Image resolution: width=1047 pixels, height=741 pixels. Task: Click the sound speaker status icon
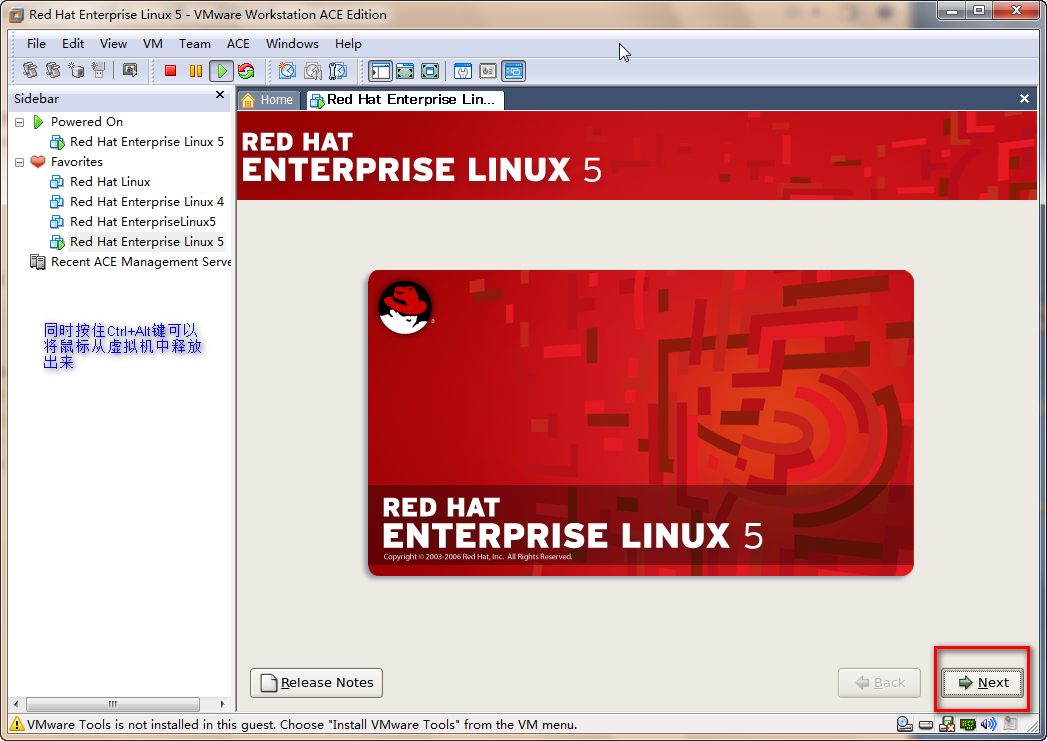(989, 724)
